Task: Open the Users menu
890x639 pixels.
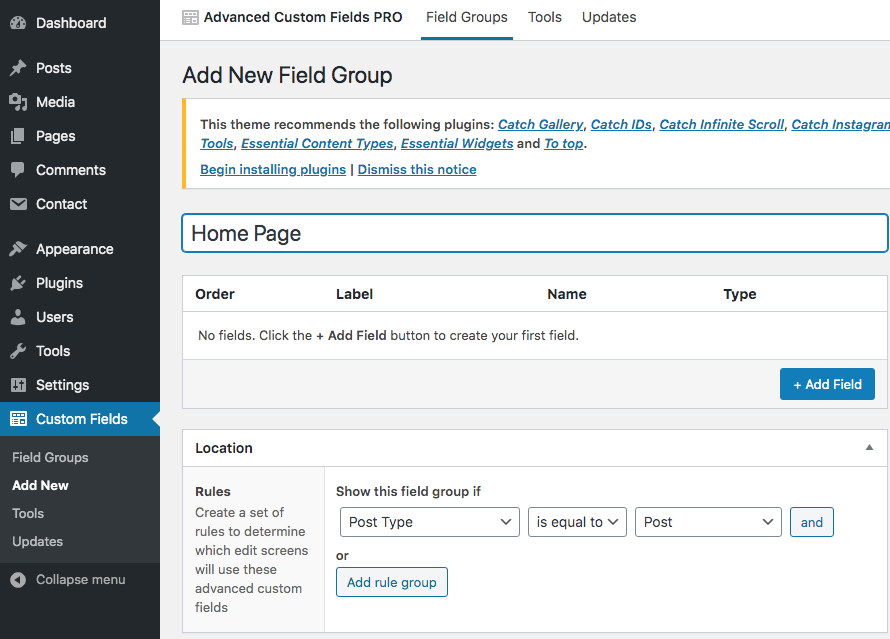Action: [54, 317]
